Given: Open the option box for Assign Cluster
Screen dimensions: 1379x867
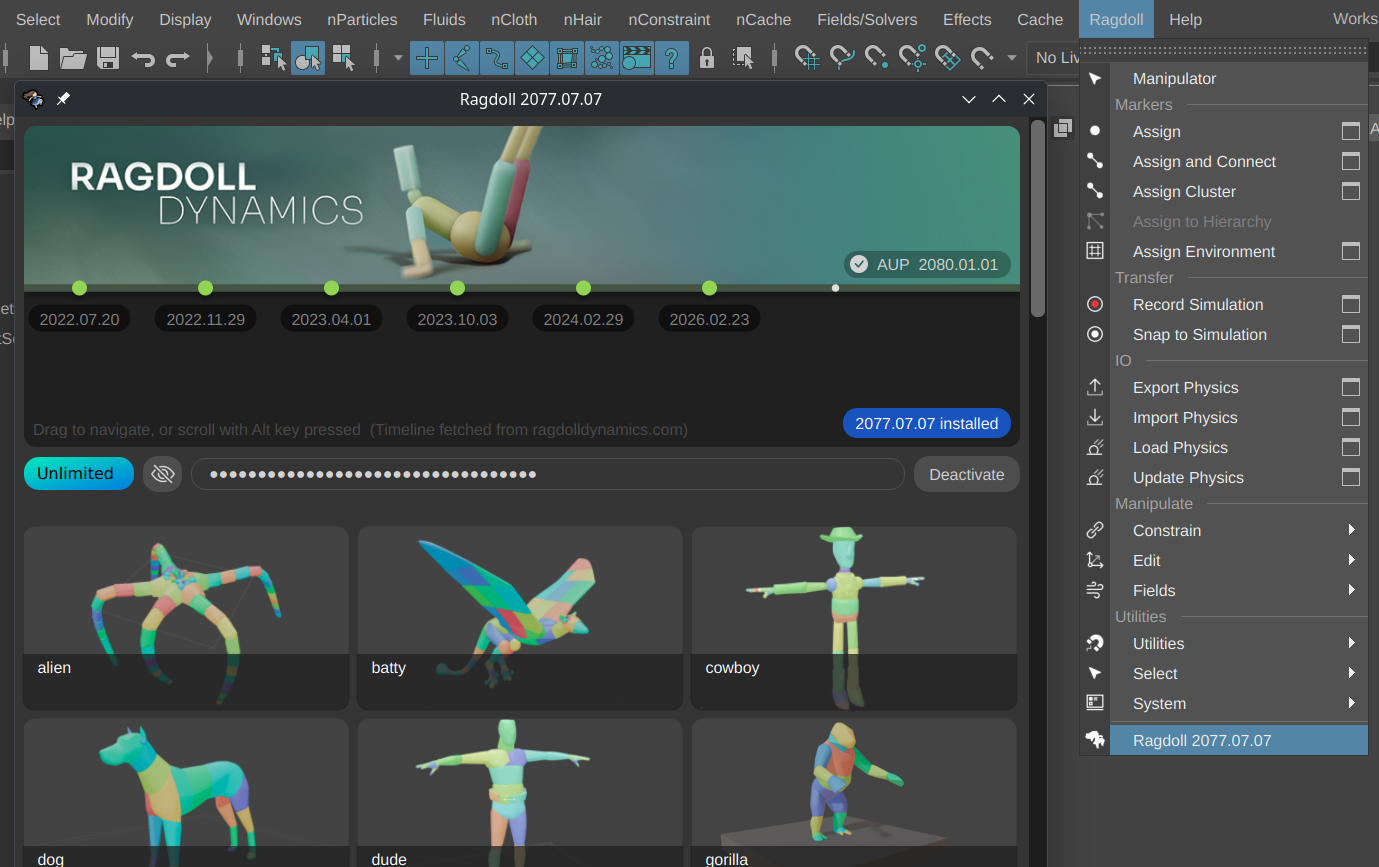Looking at the screenshot, I should (x=1351, y=192).
